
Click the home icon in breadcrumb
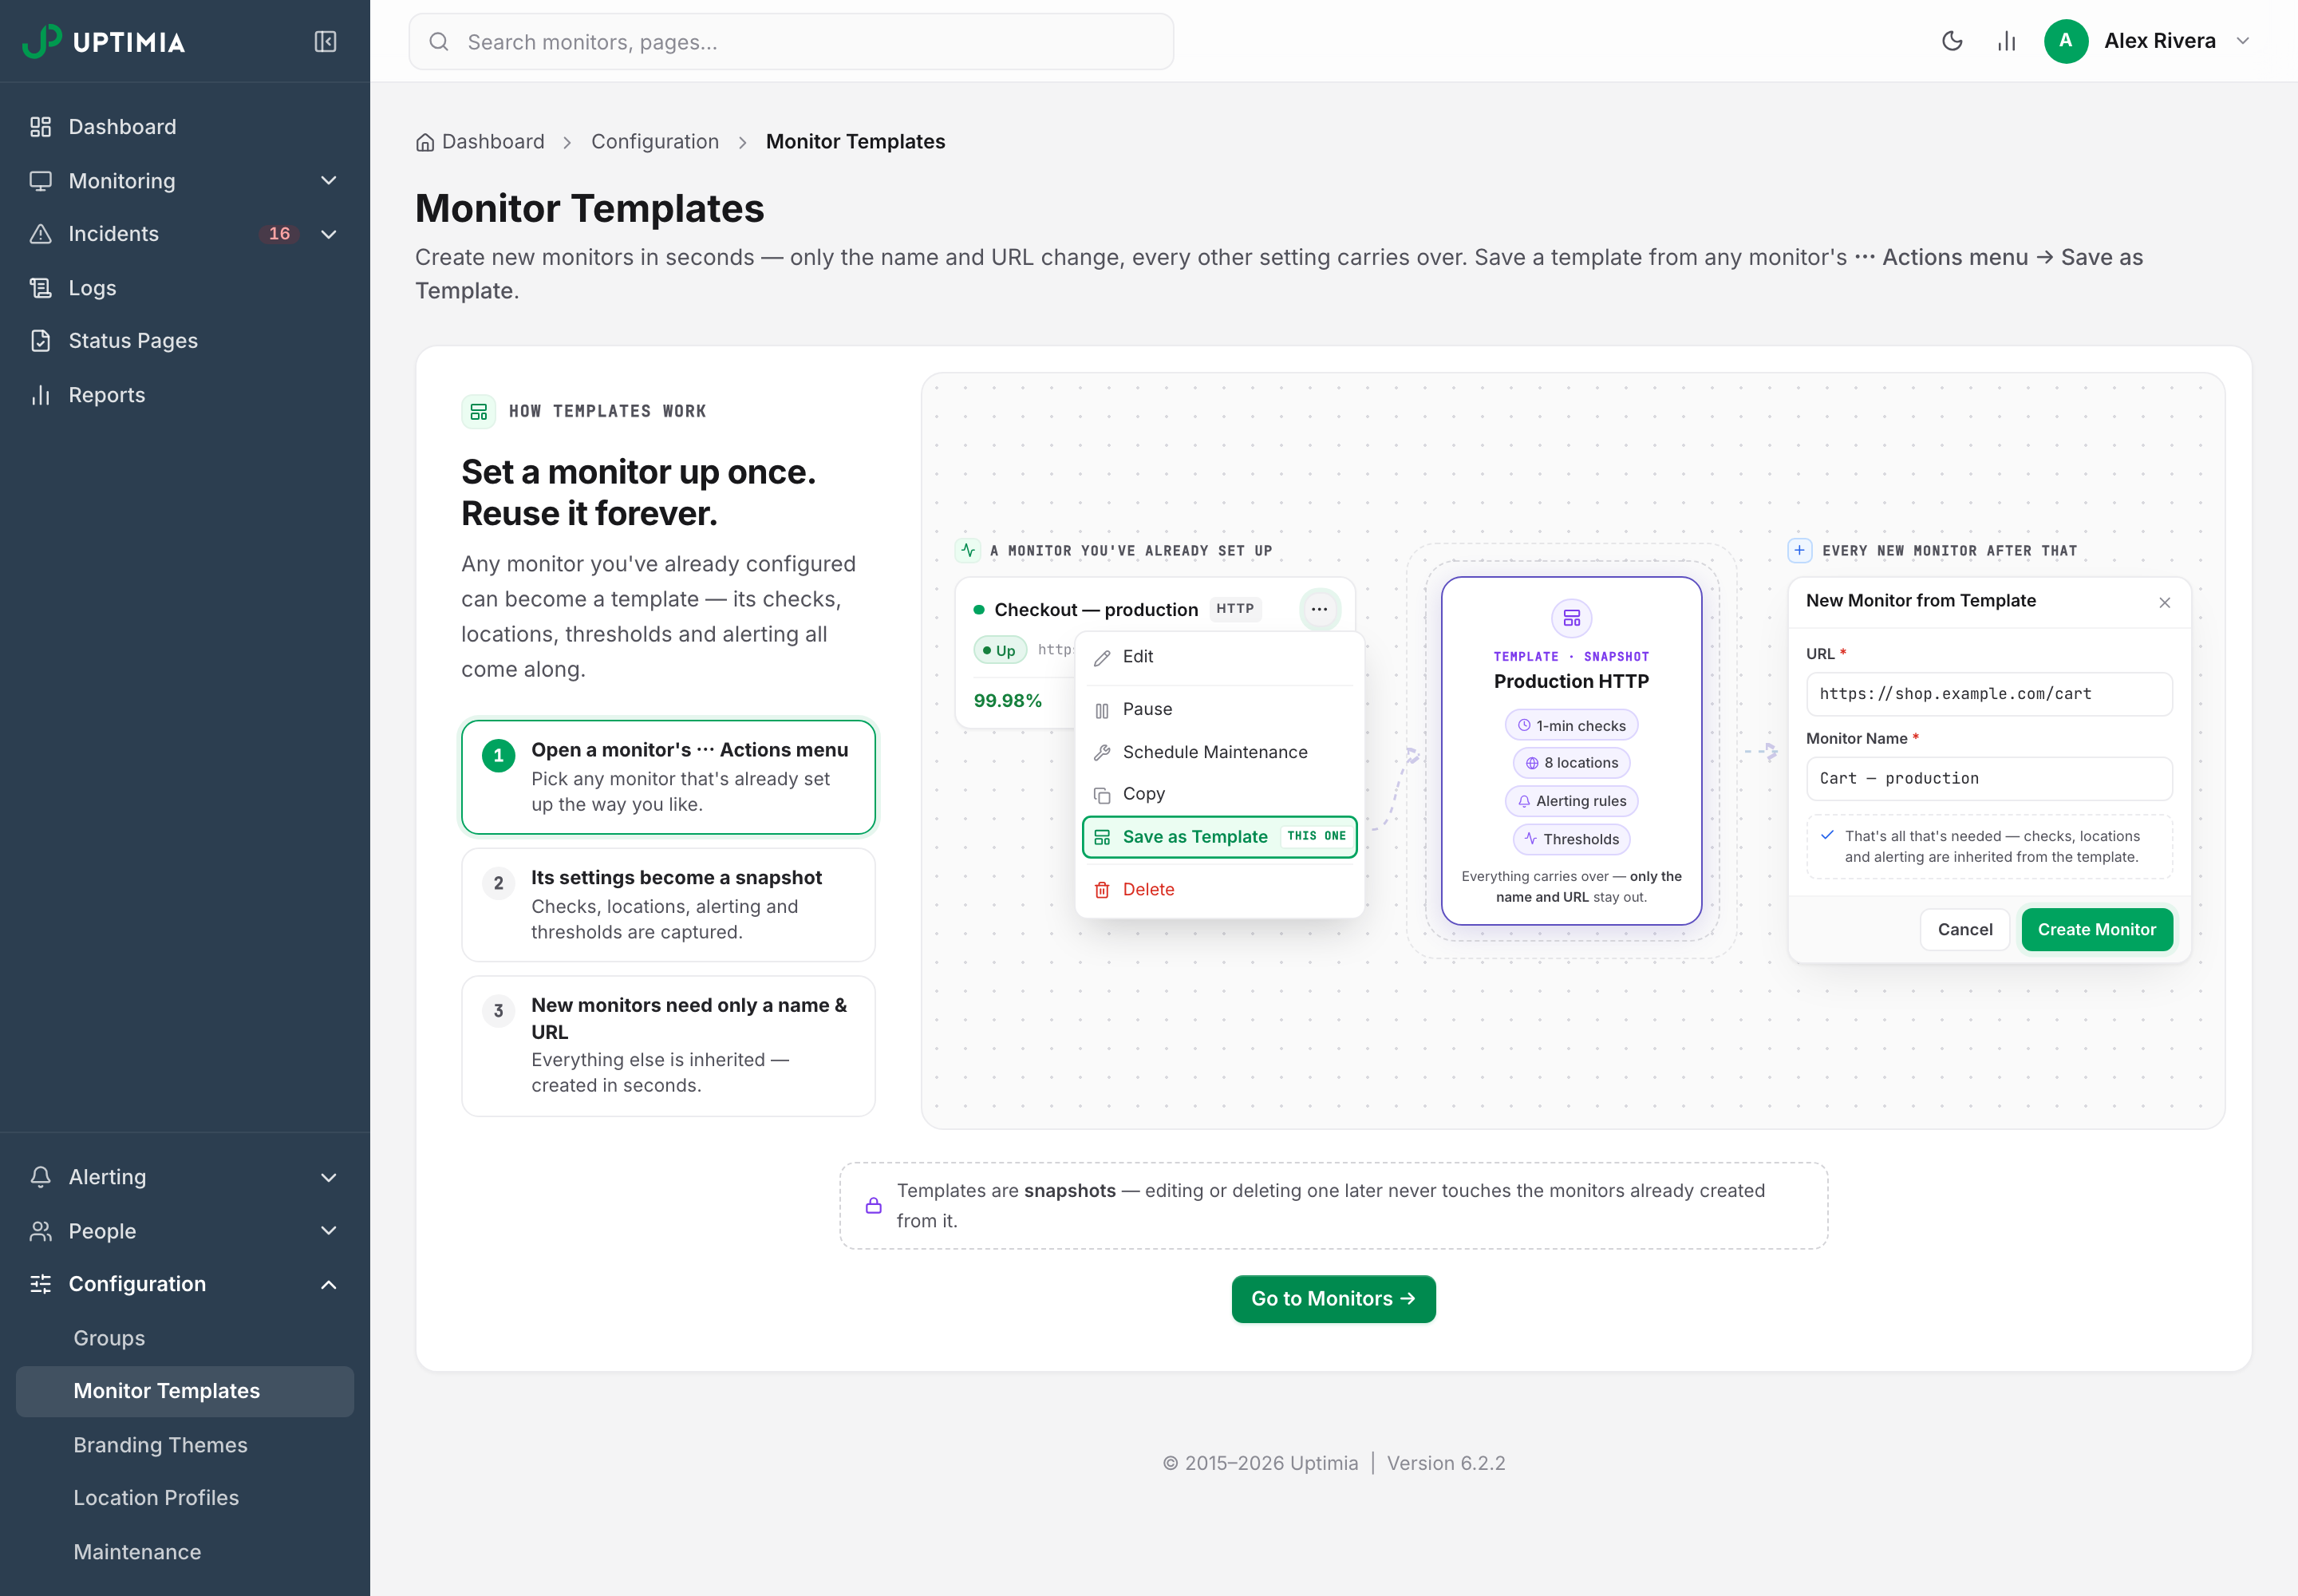(x=425, y=142)
